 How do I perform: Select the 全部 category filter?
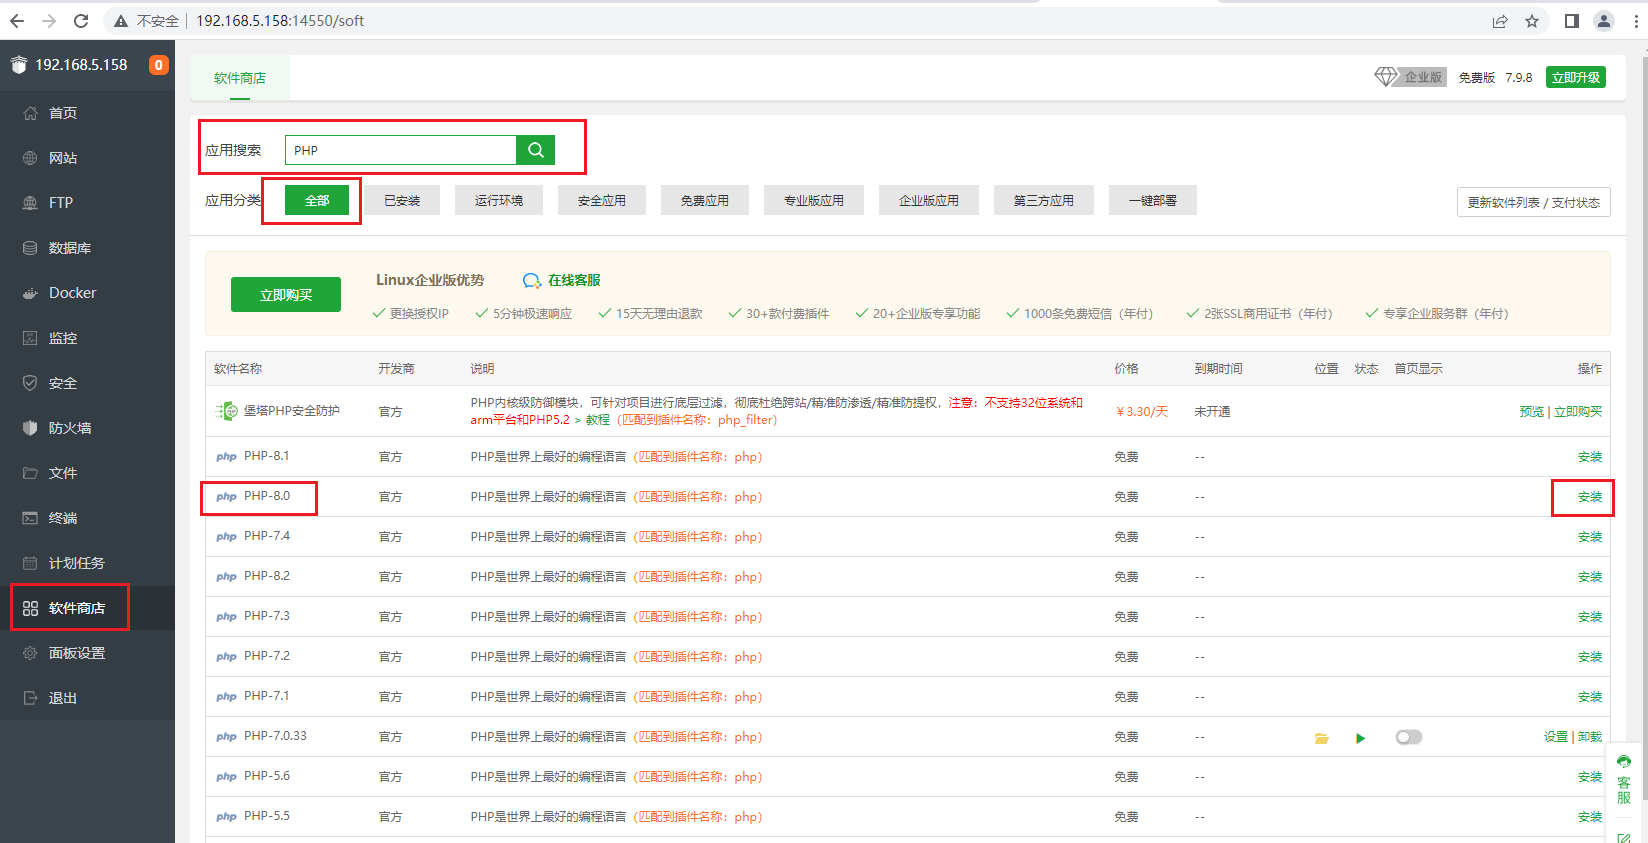click(317, 200)
